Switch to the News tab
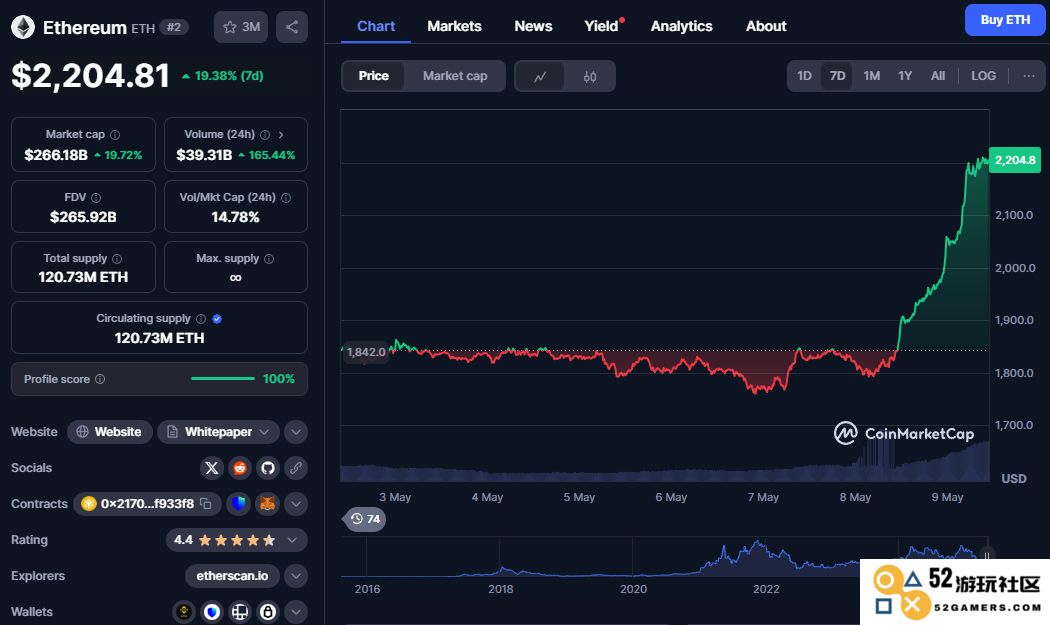Viewport: 1050px width, 625px height. tap(533, 26)
